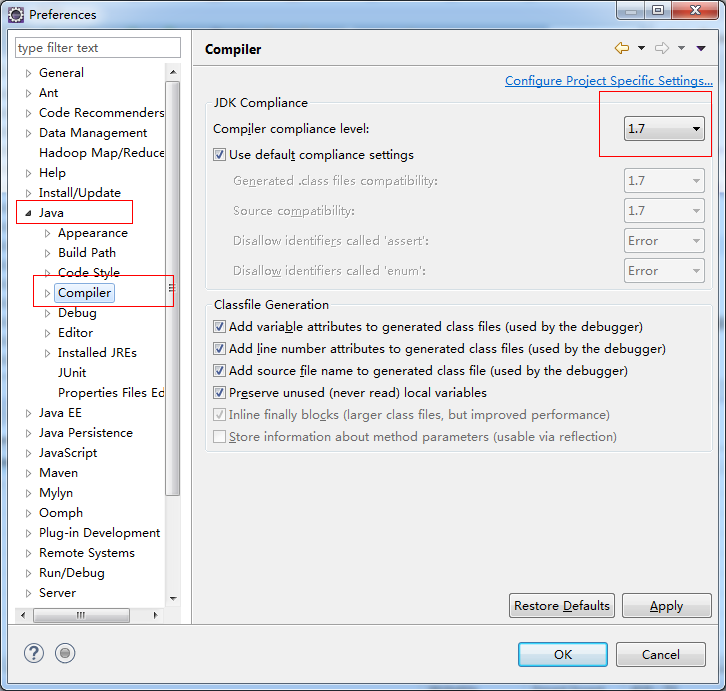
Task: Open the forward history dropdown arrow
Action: pos(682,48)
